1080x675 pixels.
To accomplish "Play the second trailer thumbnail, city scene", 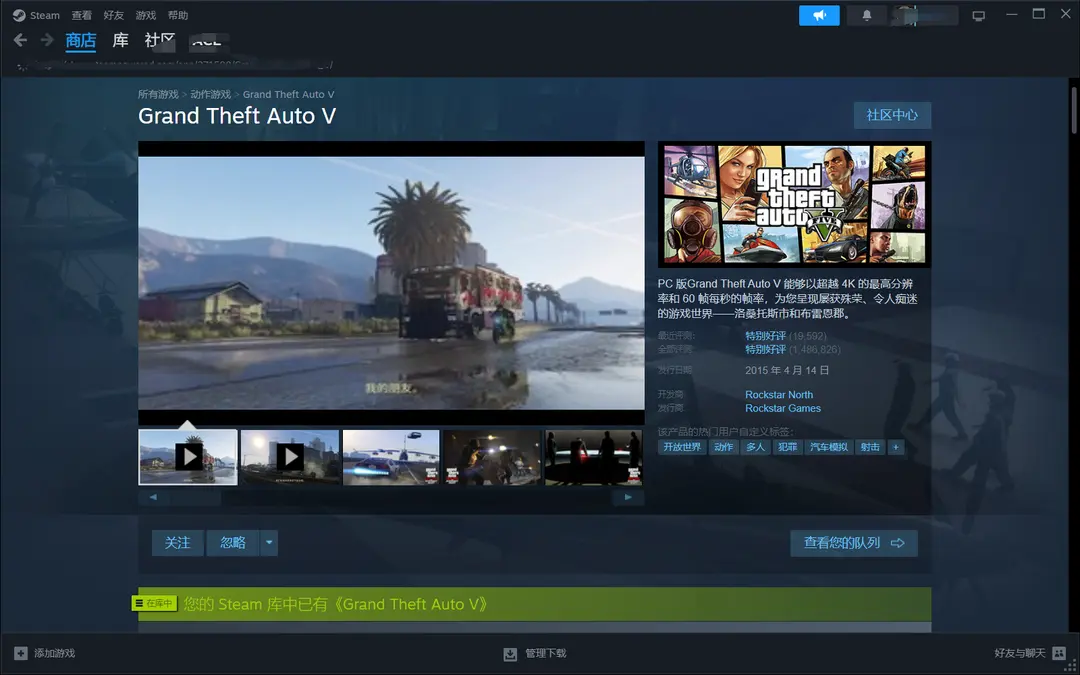I will pyautogui.click(x=290, y=457).
